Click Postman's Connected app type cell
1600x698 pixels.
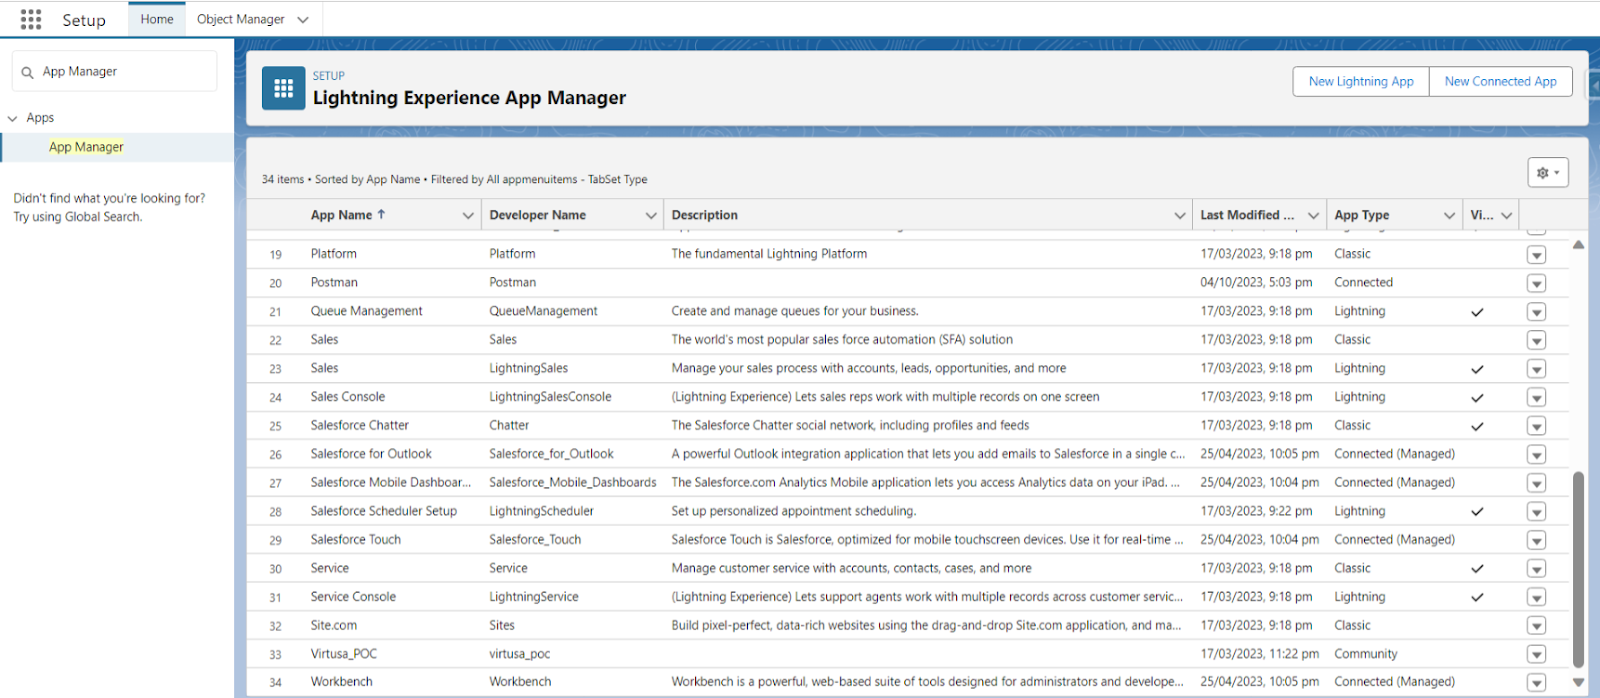pos(1363,283)
